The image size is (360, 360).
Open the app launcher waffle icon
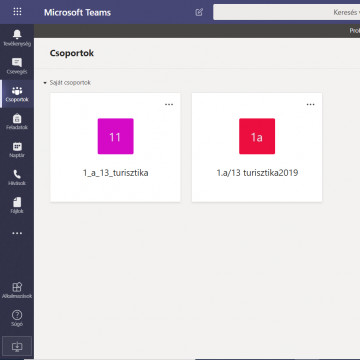(17, 12)
